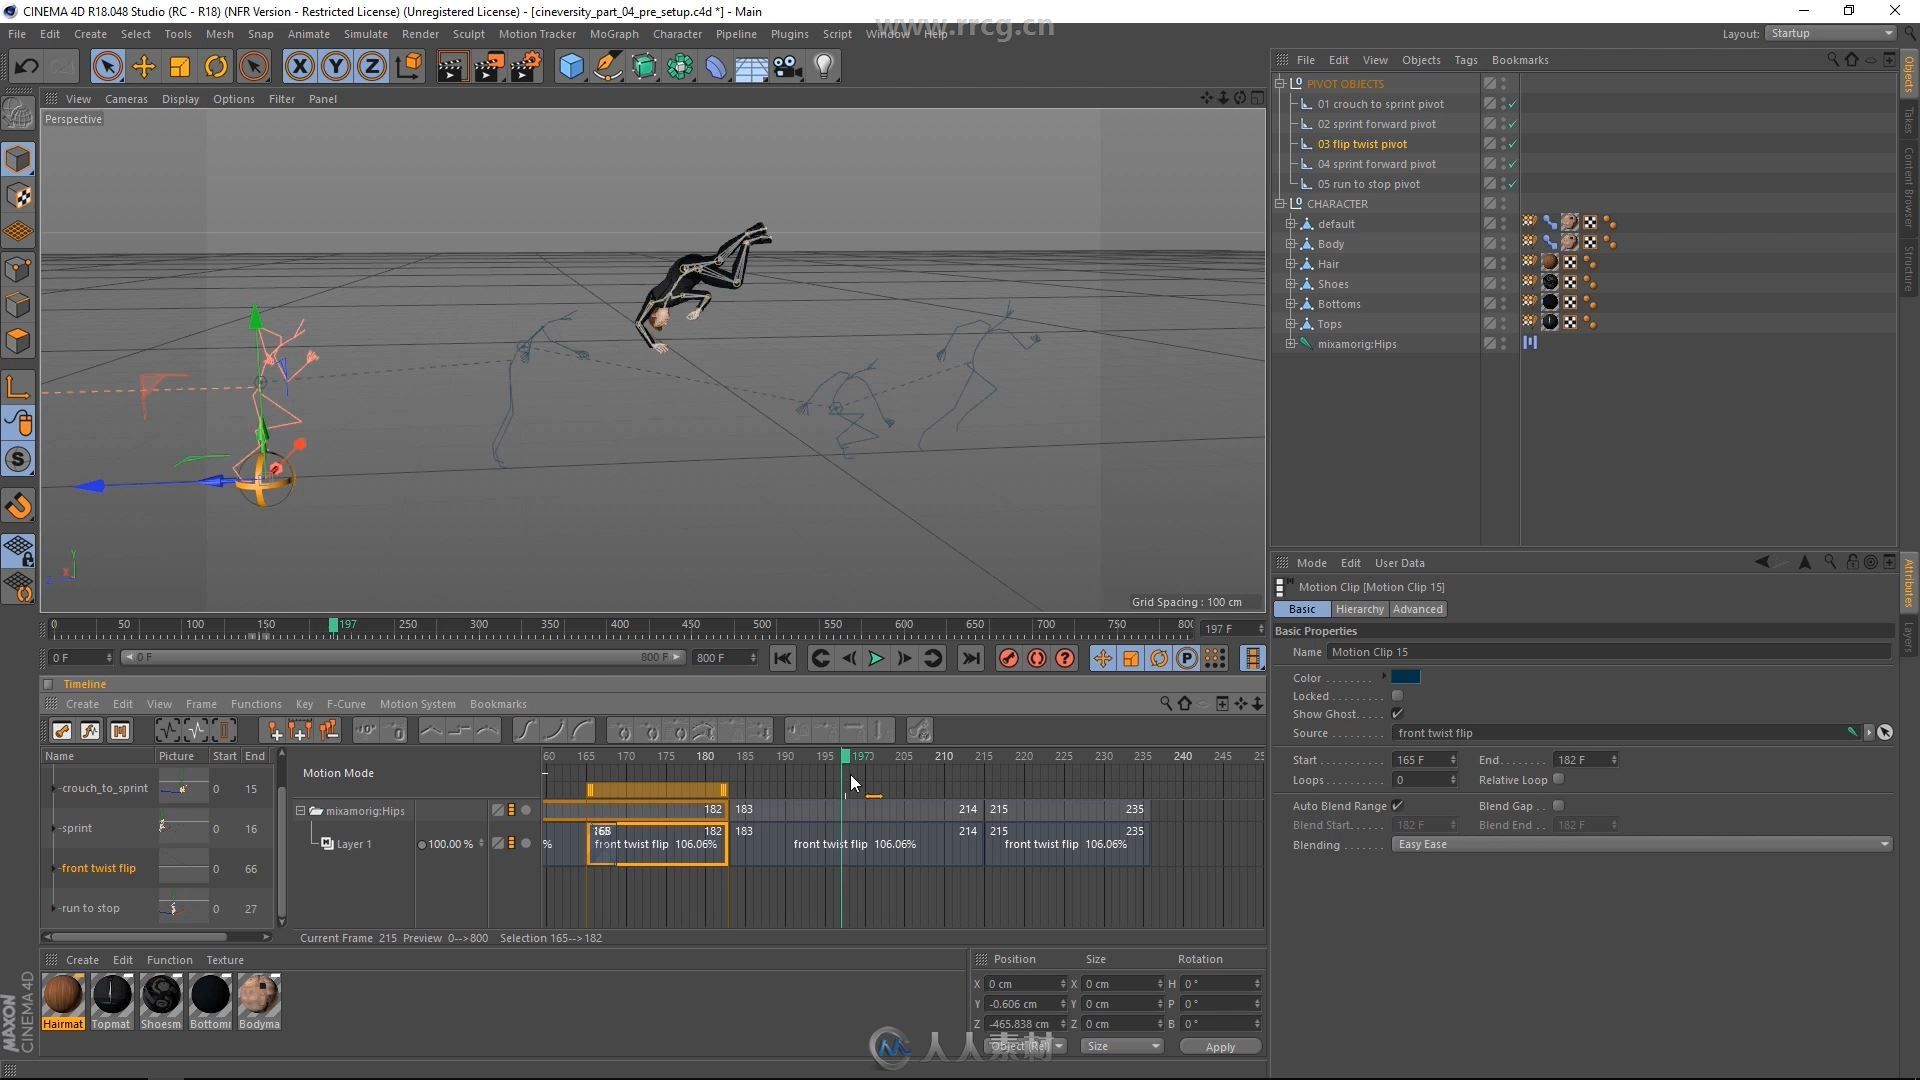Enable Texture mode in left palette
Image resolution: width=1920 pixels, height=1080 pixels.
tap(18, 196)
